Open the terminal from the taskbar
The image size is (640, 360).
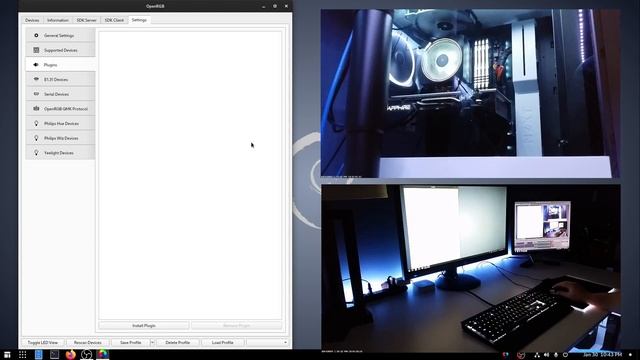tap(54, 354)
